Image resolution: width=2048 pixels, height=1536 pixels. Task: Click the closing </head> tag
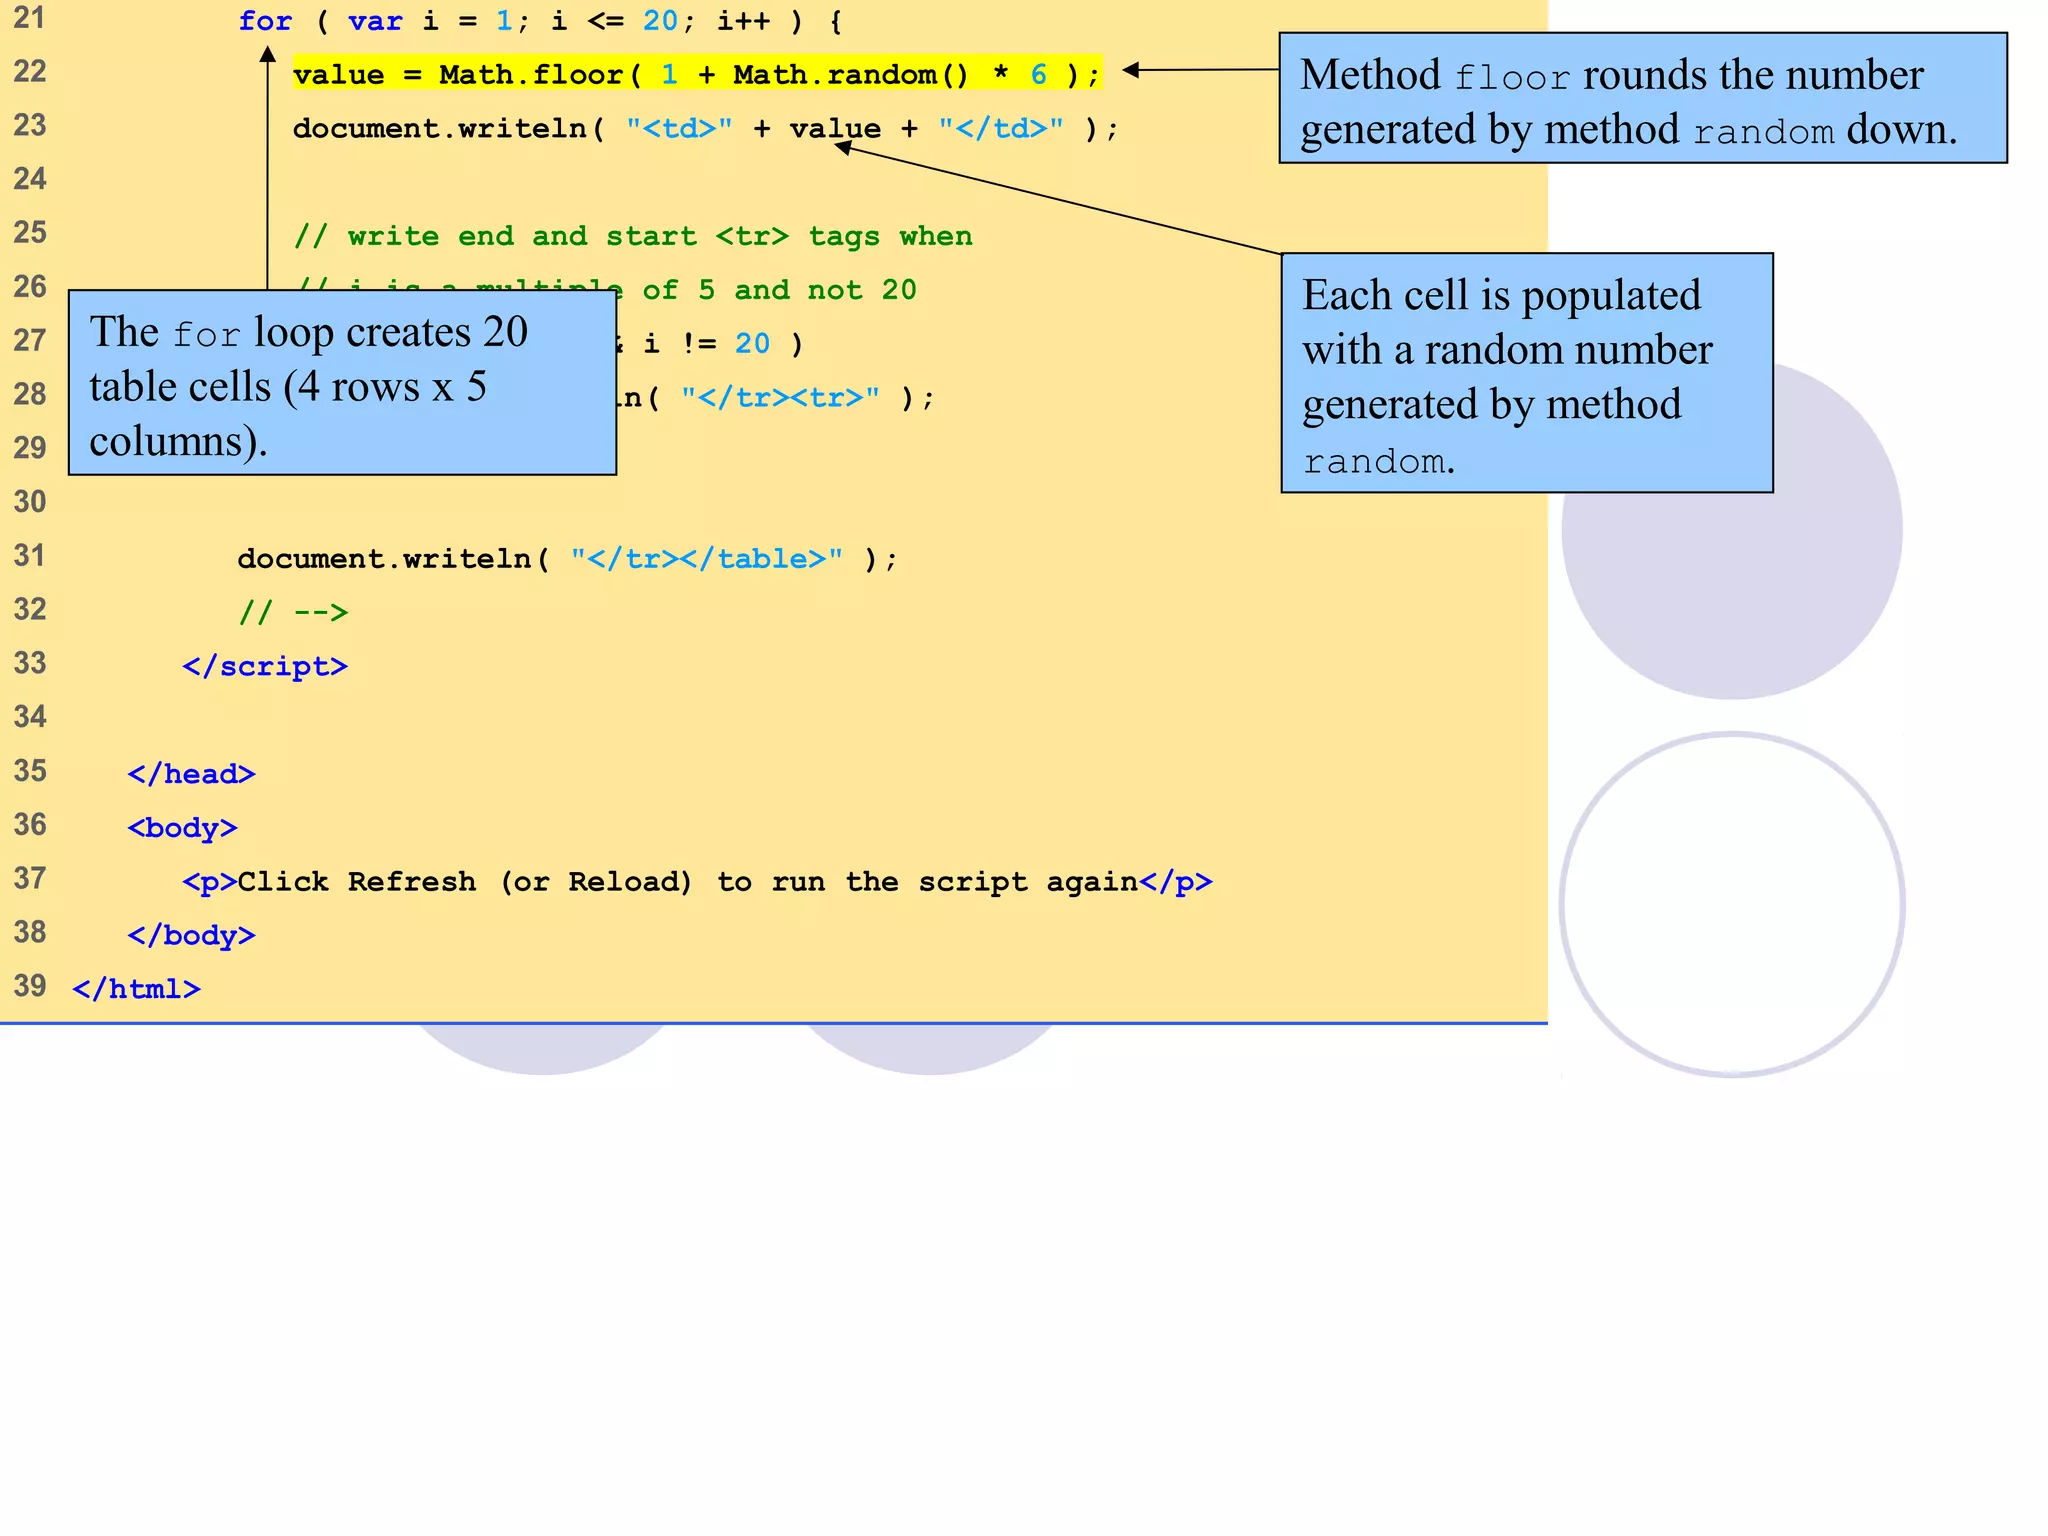click(191, 774)
